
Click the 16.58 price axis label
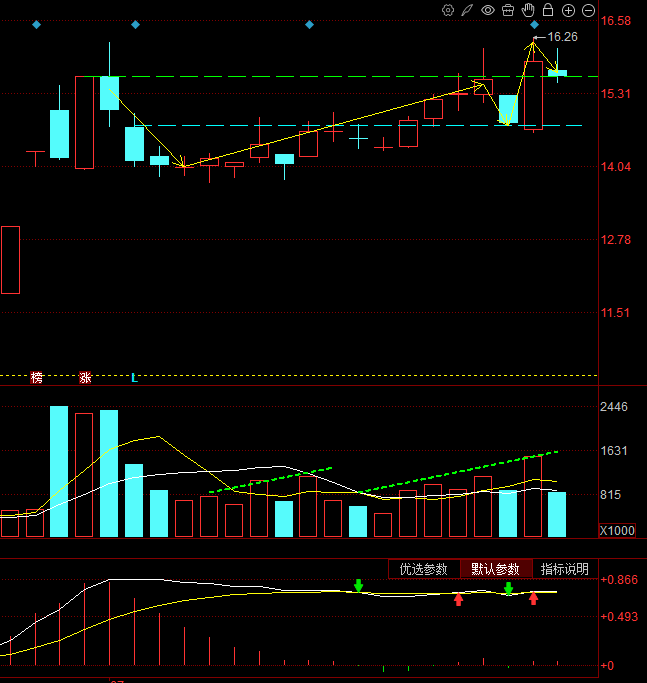pyautogui.click(x=616, y=21)
